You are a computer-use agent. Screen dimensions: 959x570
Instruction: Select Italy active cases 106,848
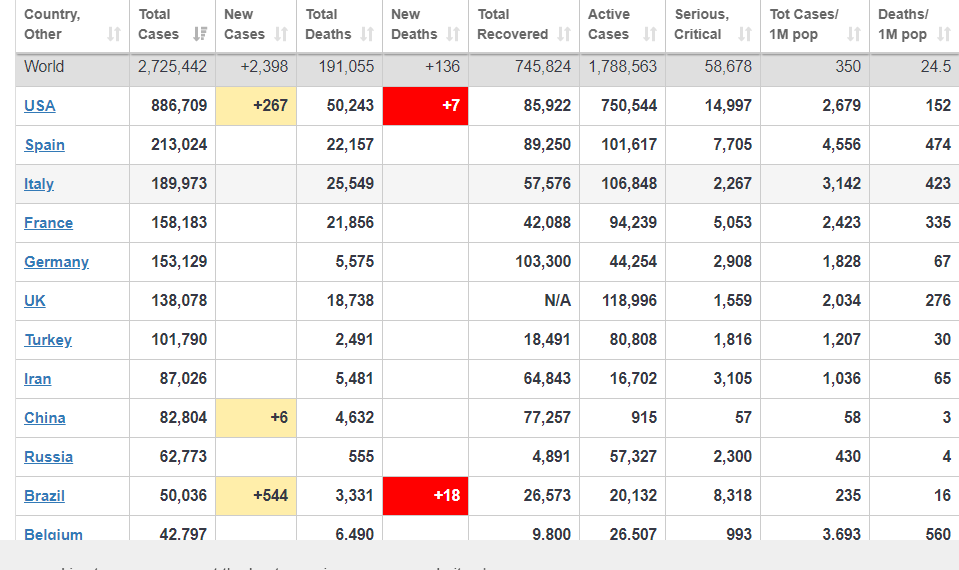[x=629, y=184]
